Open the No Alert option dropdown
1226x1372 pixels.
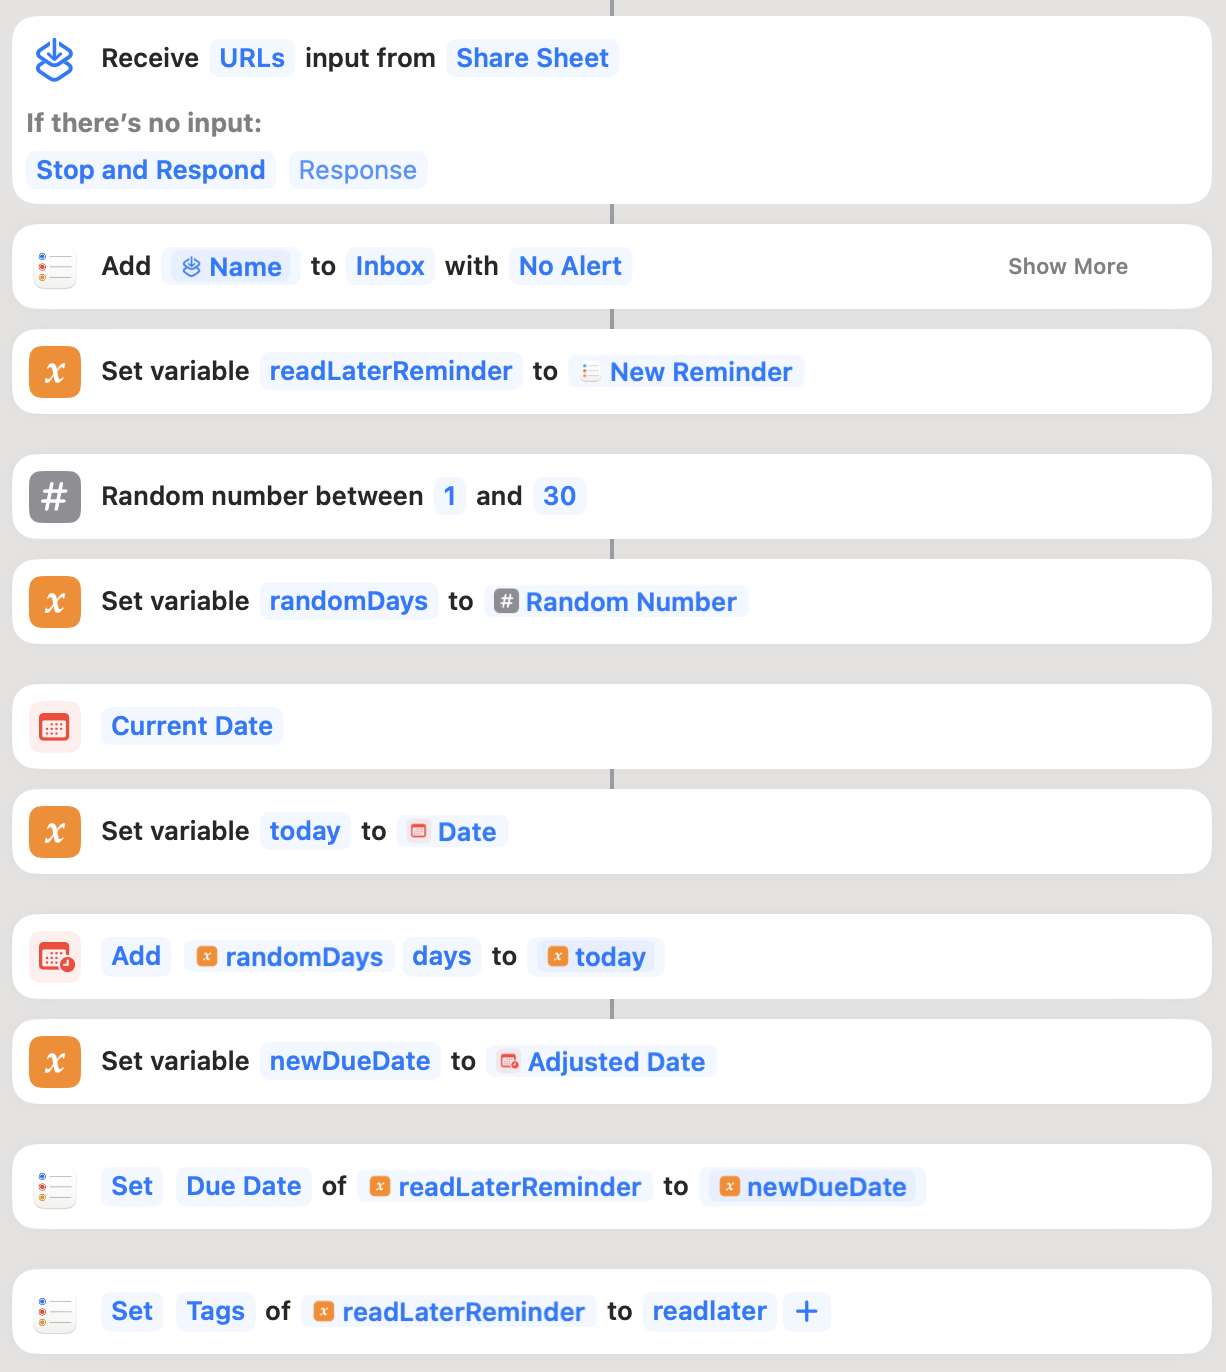pos(570,266)
